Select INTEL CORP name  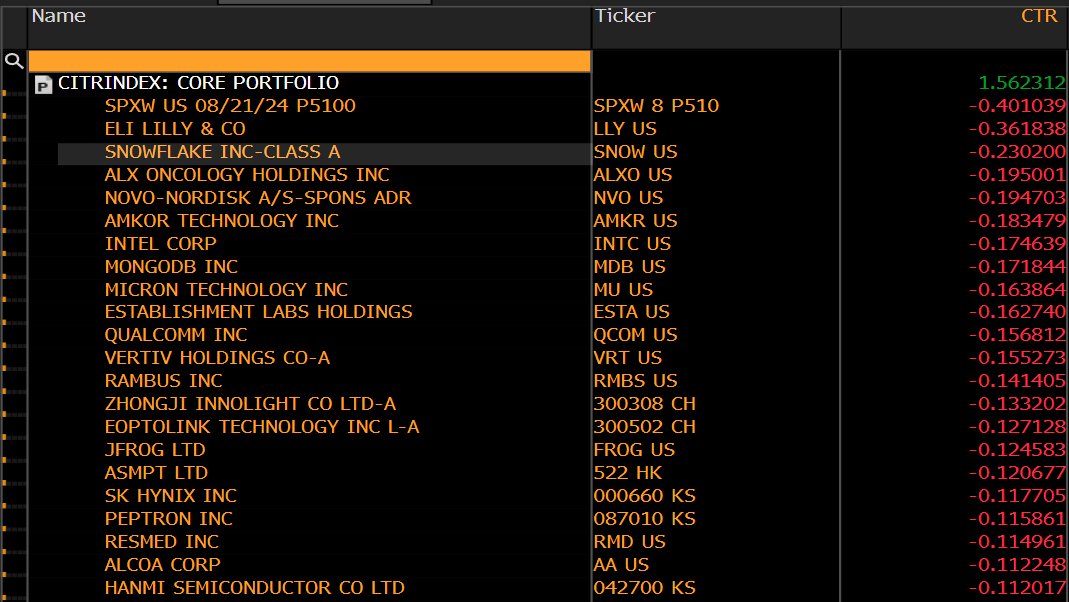click(x=160, y=243)
